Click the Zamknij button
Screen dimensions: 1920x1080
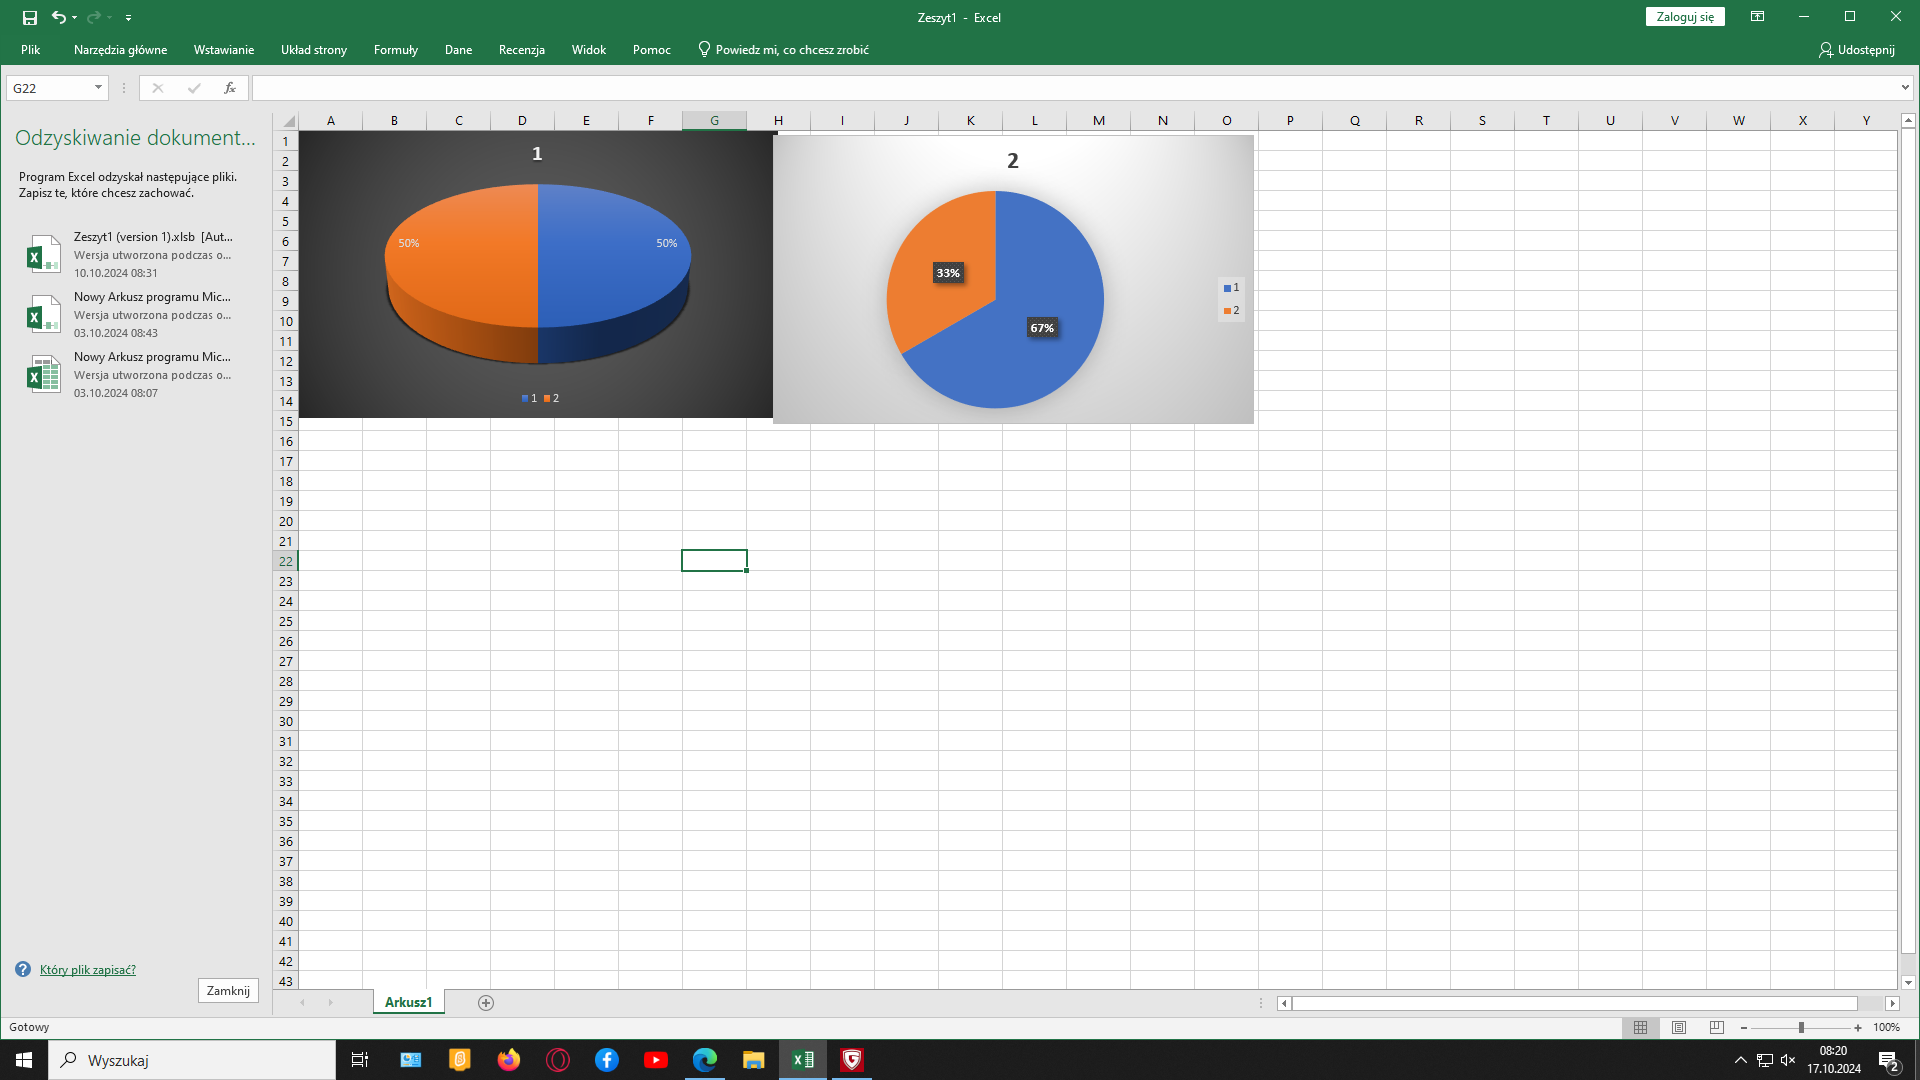[x=228, y=991]
